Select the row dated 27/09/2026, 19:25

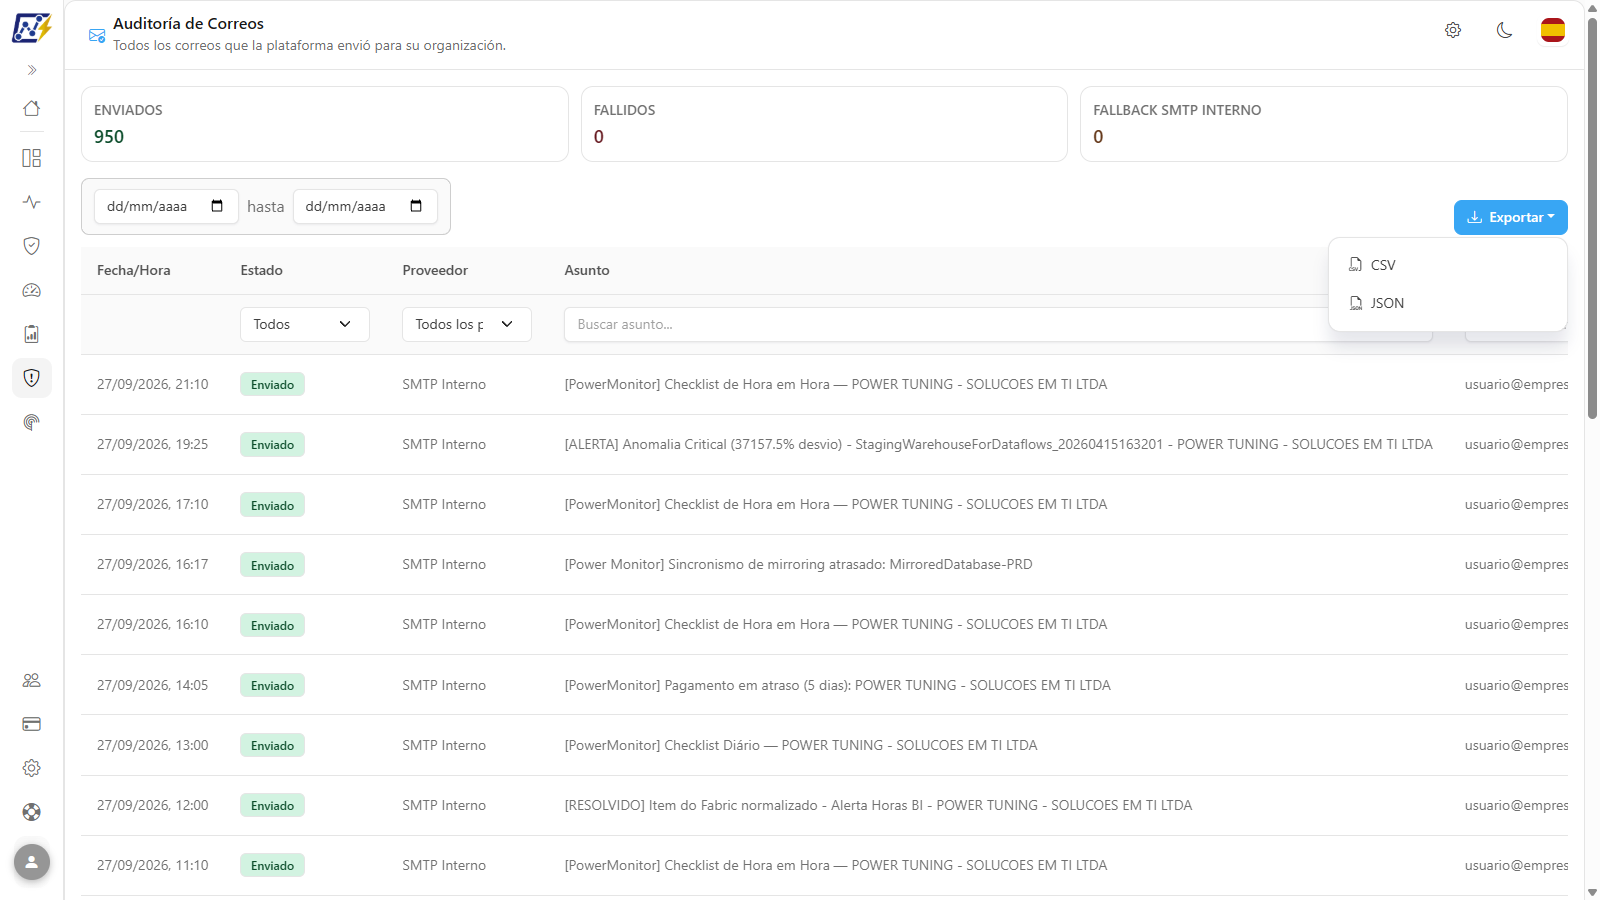(x=824, y=444)
